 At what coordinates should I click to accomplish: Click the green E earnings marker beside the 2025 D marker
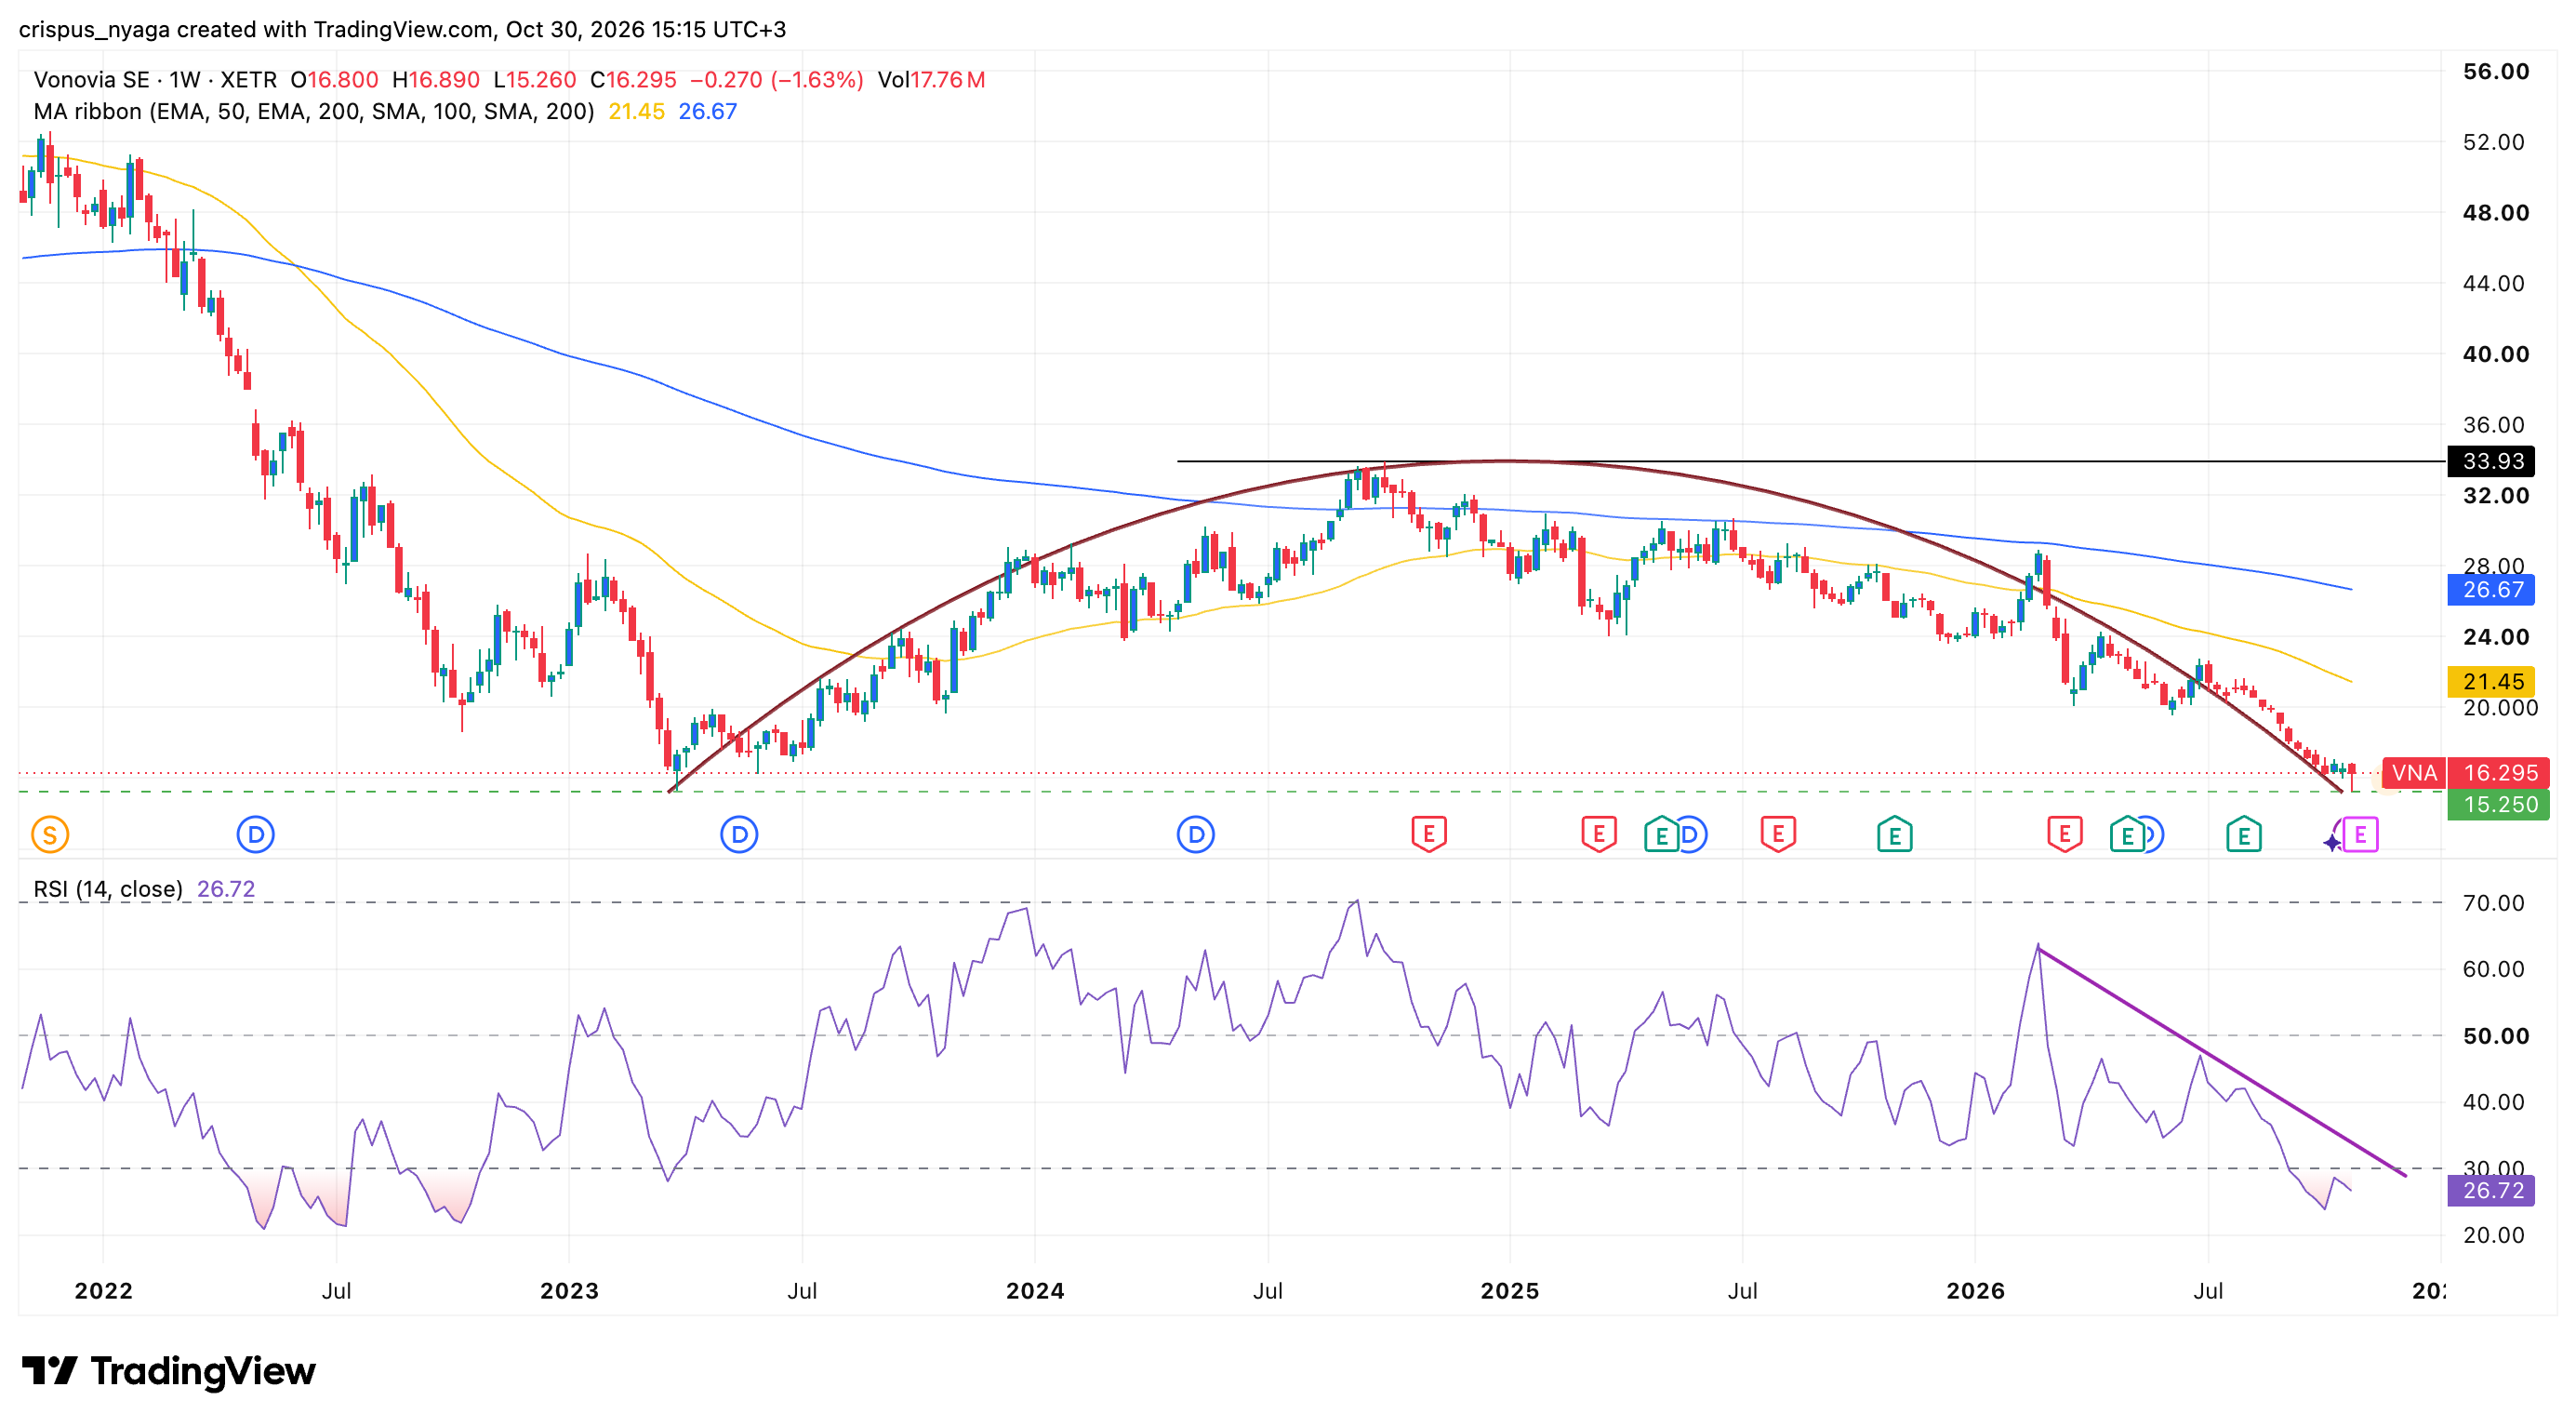(x=1661, y=834)
